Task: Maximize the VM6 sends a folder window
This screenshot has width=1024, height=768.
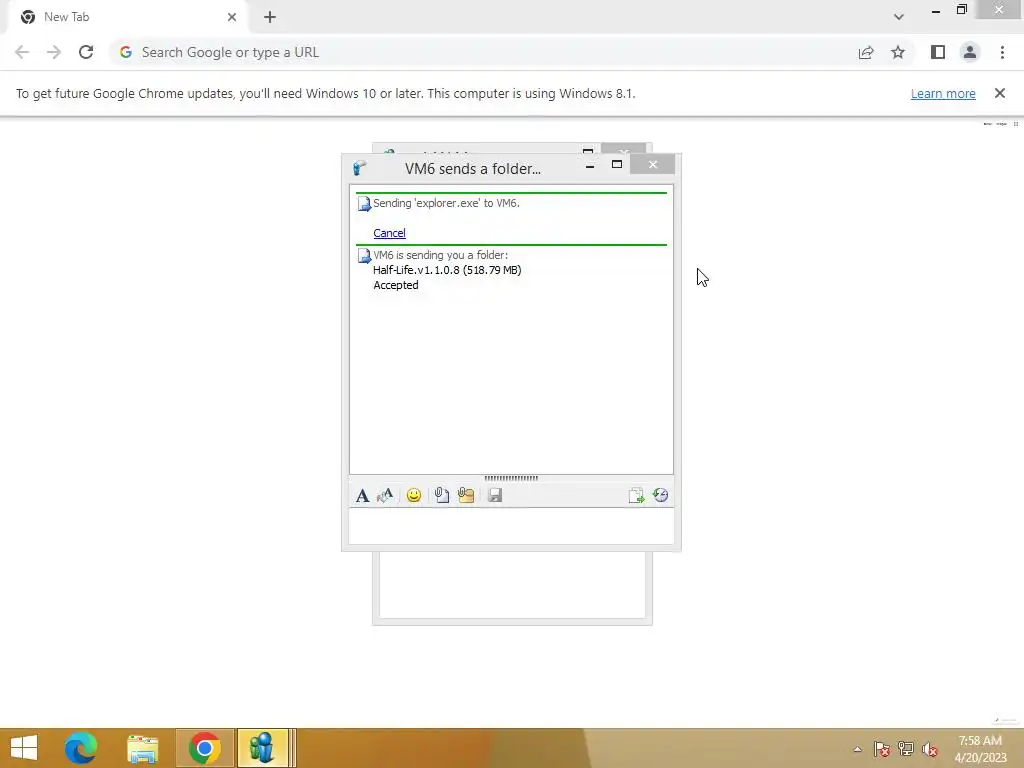Action: tap(616, 165)
